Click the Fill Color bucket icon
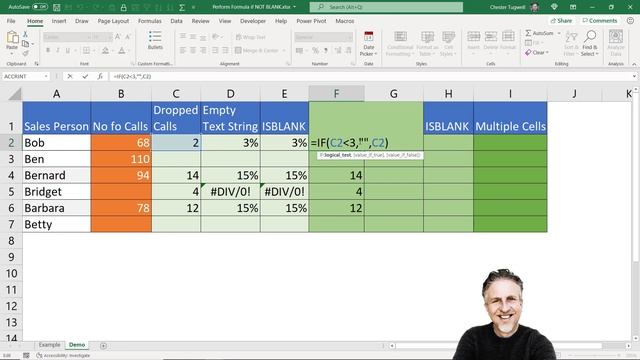Screen dimensions: 640x360 click(x=105, y=51)
